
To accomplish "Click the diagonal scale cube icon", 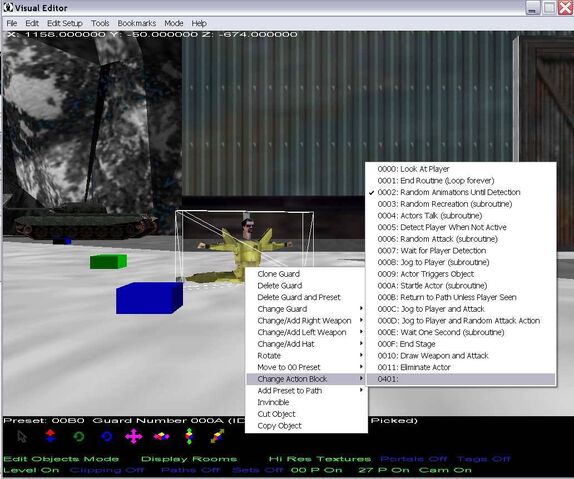I will pos(217,436).
